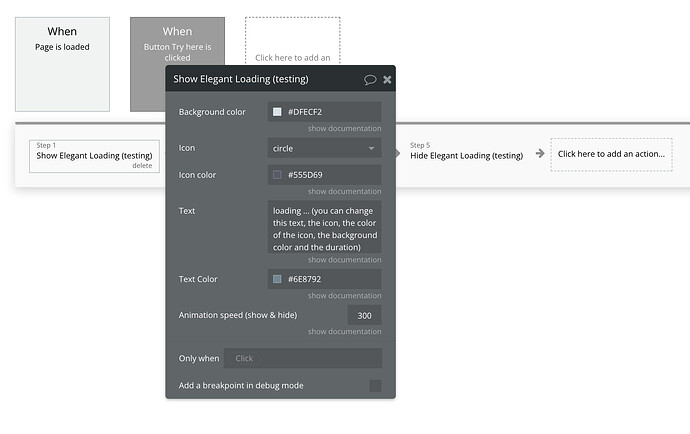Viewport: 690px width, 434px height.
Task: Close the Show Elegant Loading dialog
Action: point(387,80)
